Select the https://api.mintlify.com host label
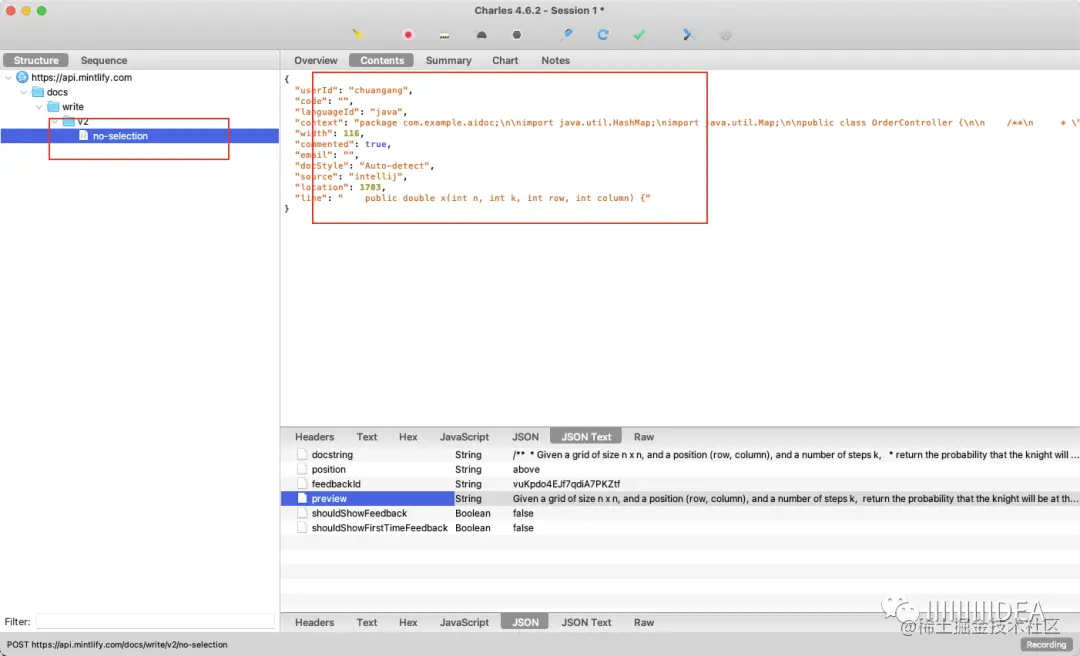This screenshot has width=1080, height=656. click(81, 77)
